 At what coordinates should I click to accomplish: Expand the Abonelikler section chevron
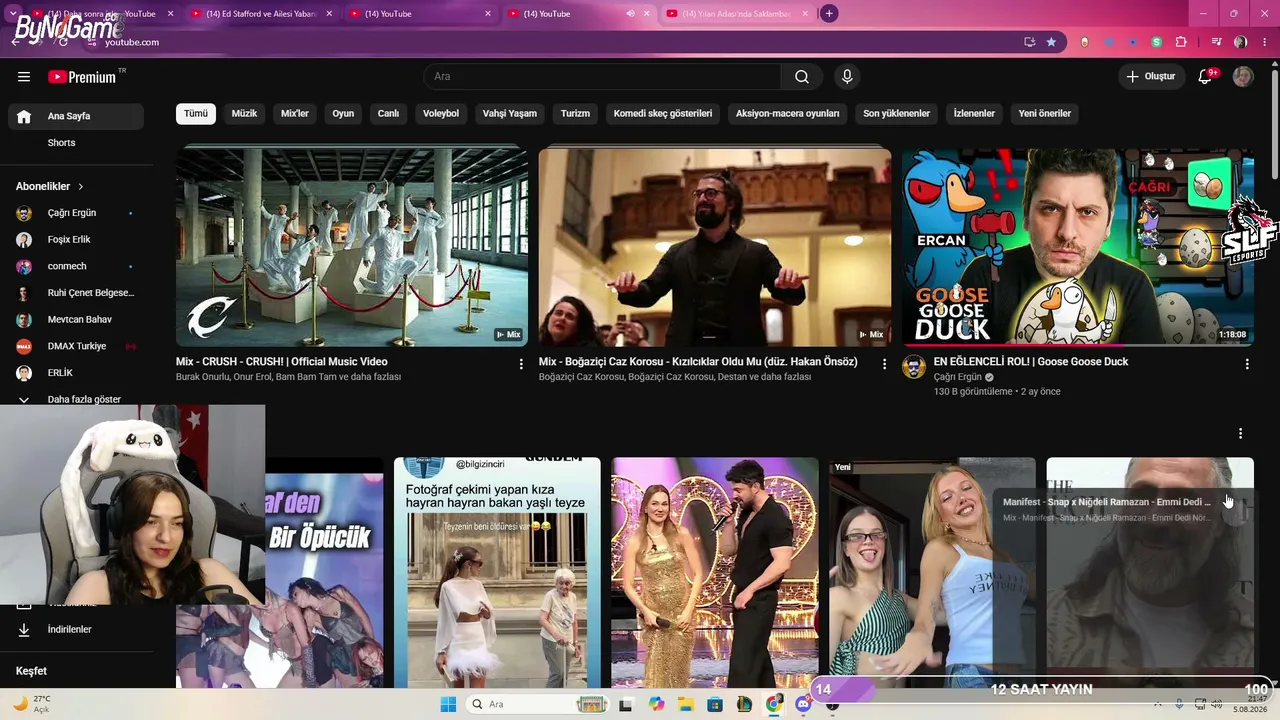click(81, 187)
